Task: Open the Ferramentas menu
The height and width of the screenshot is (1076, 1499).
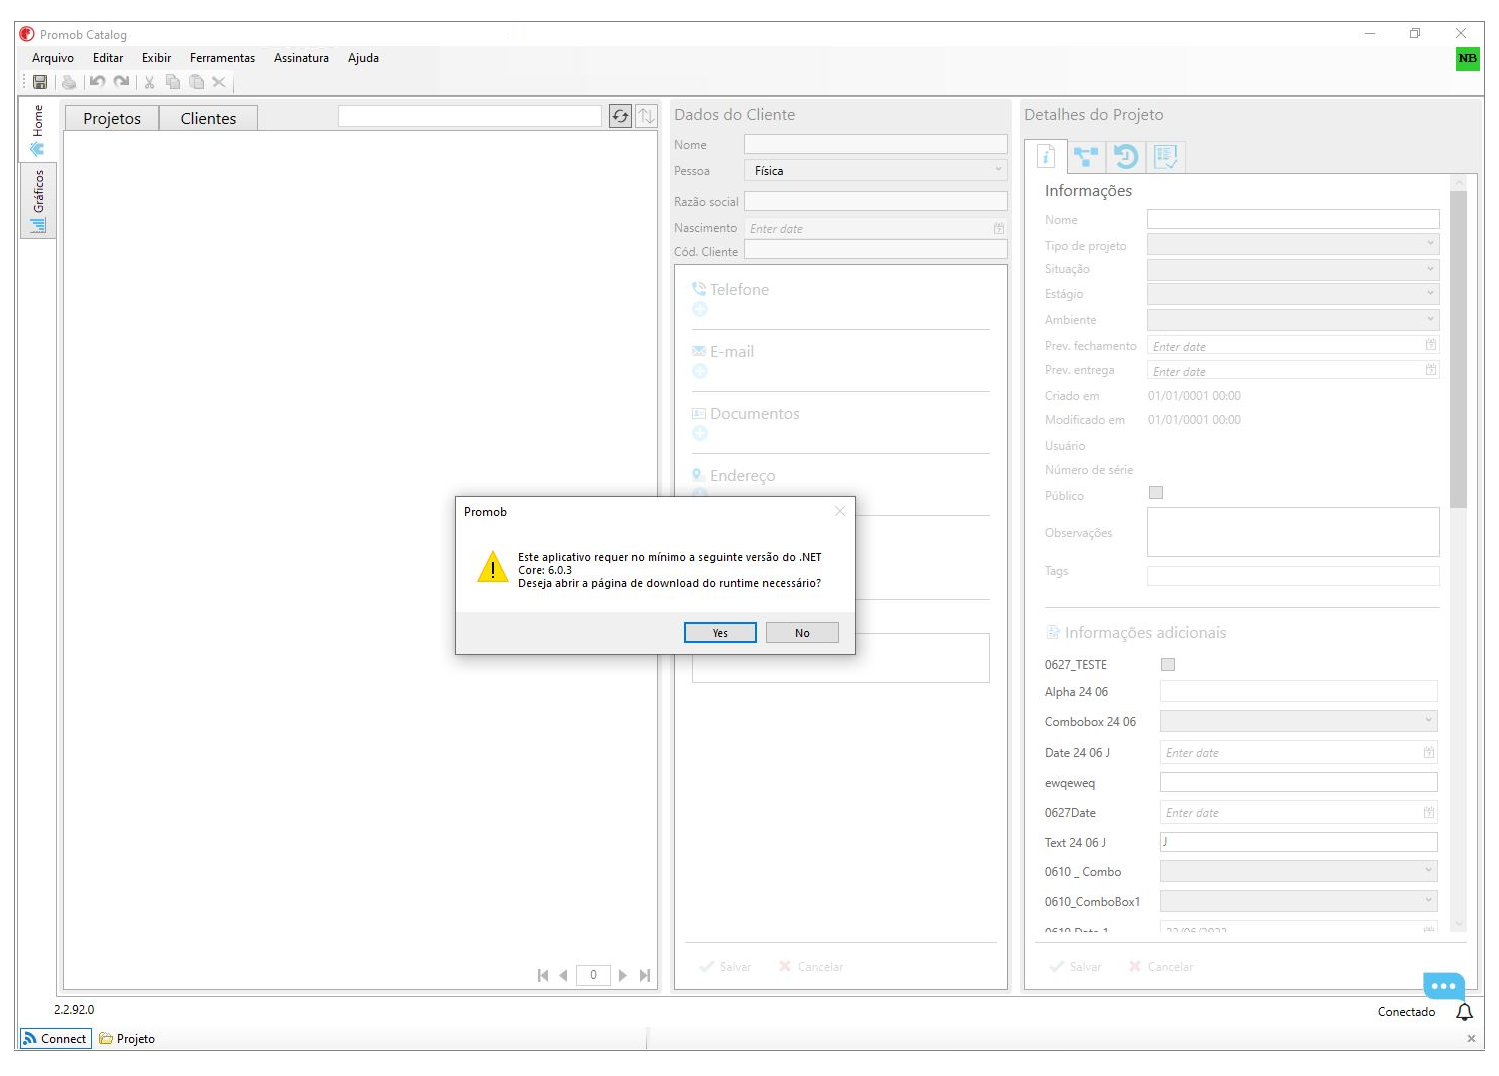Action: (x=222, y=58)
